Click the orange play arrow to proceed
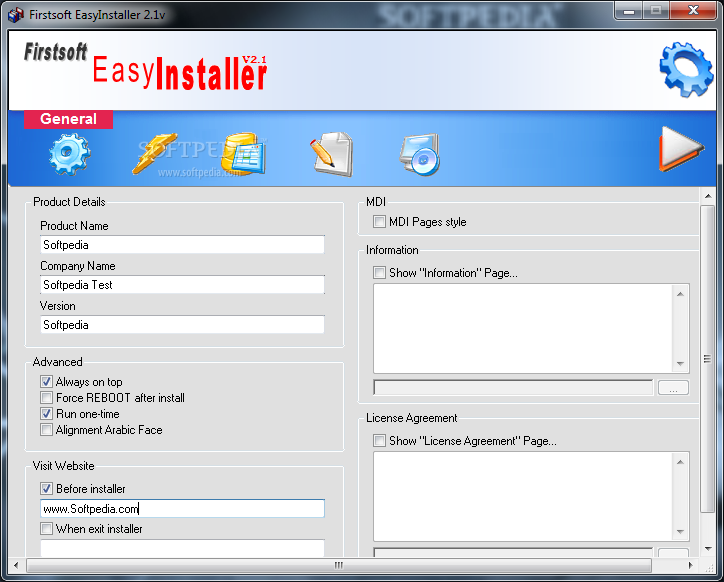The width and height of the screenshot is (724, 582). [x=681, y=149]
